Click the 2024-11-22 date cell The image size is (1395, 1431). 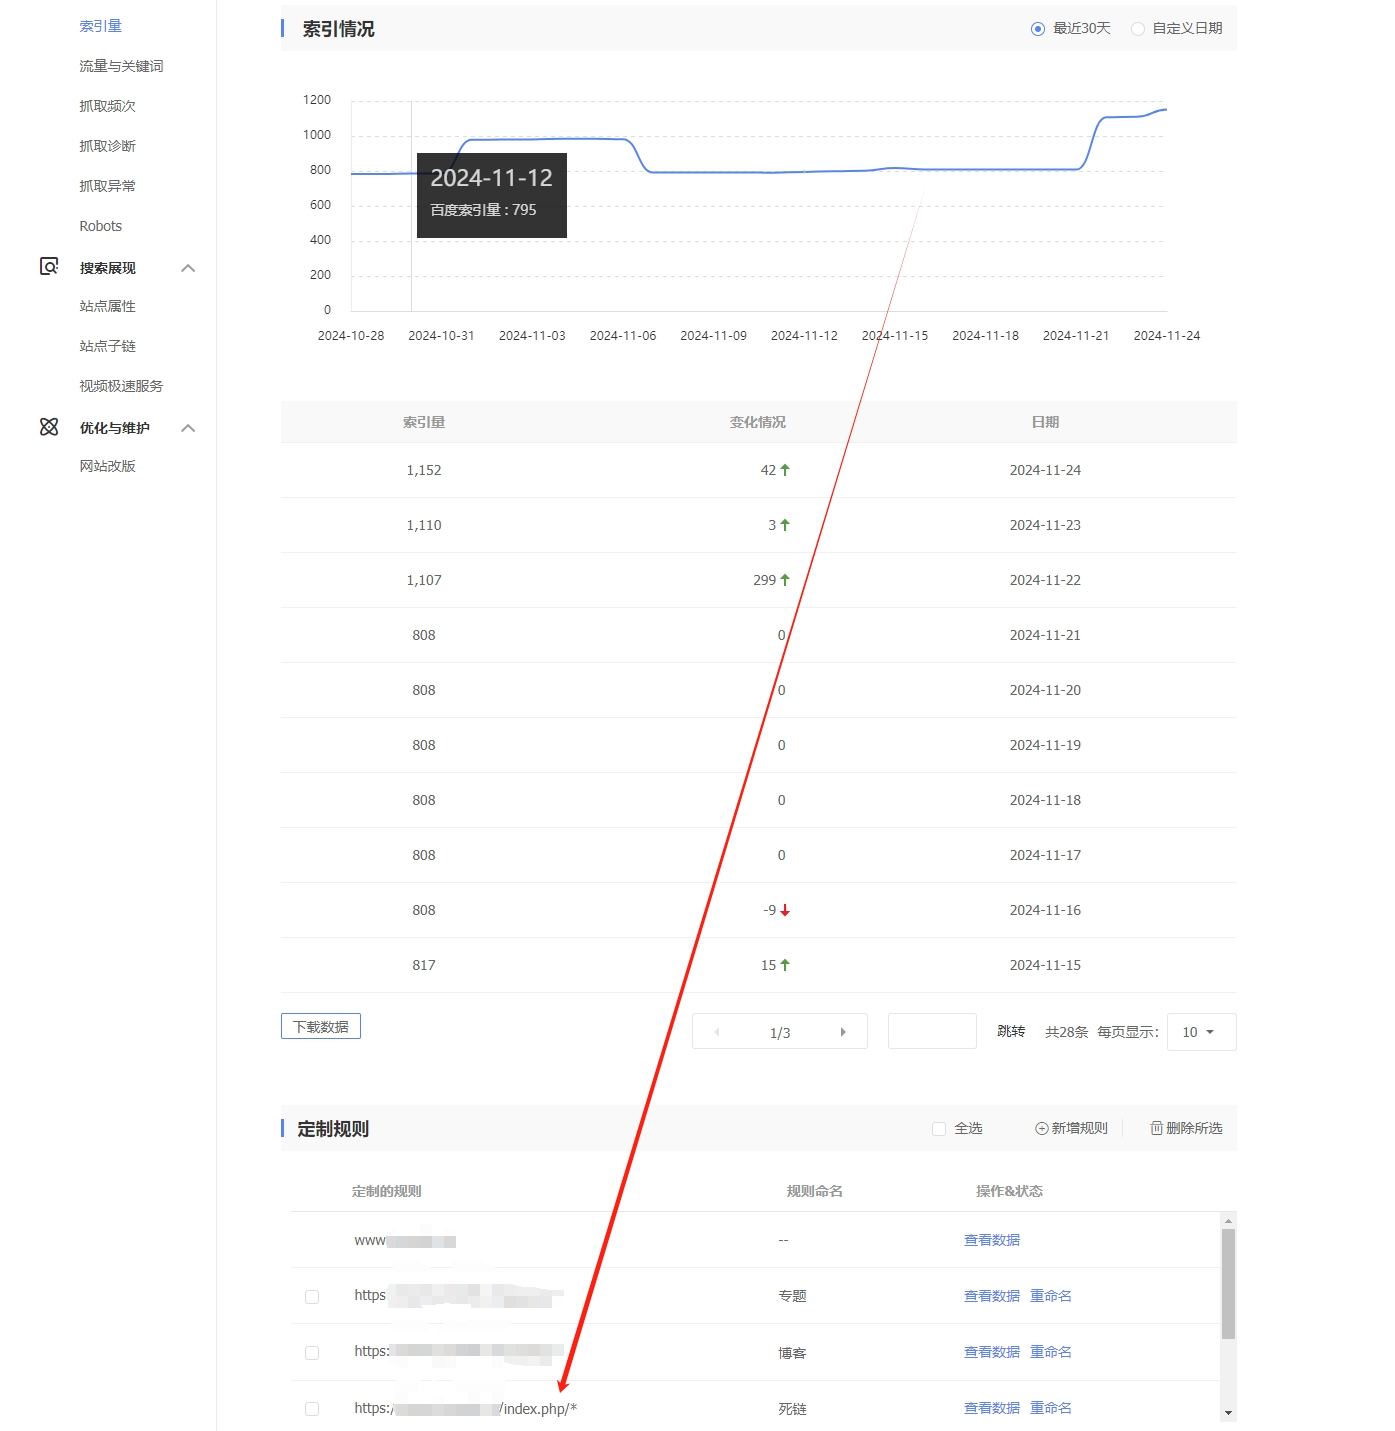point(1045,580)
